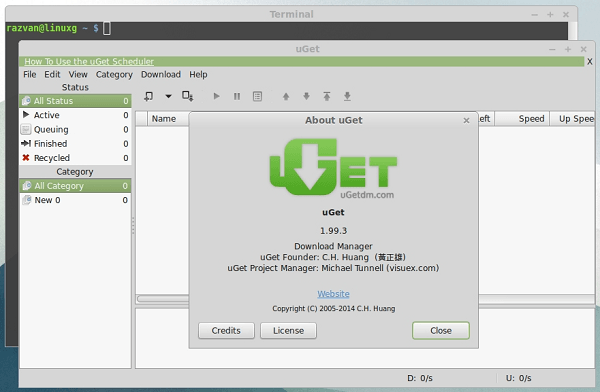
Task: Select the Active status row
Action: [x=75, y=115]
